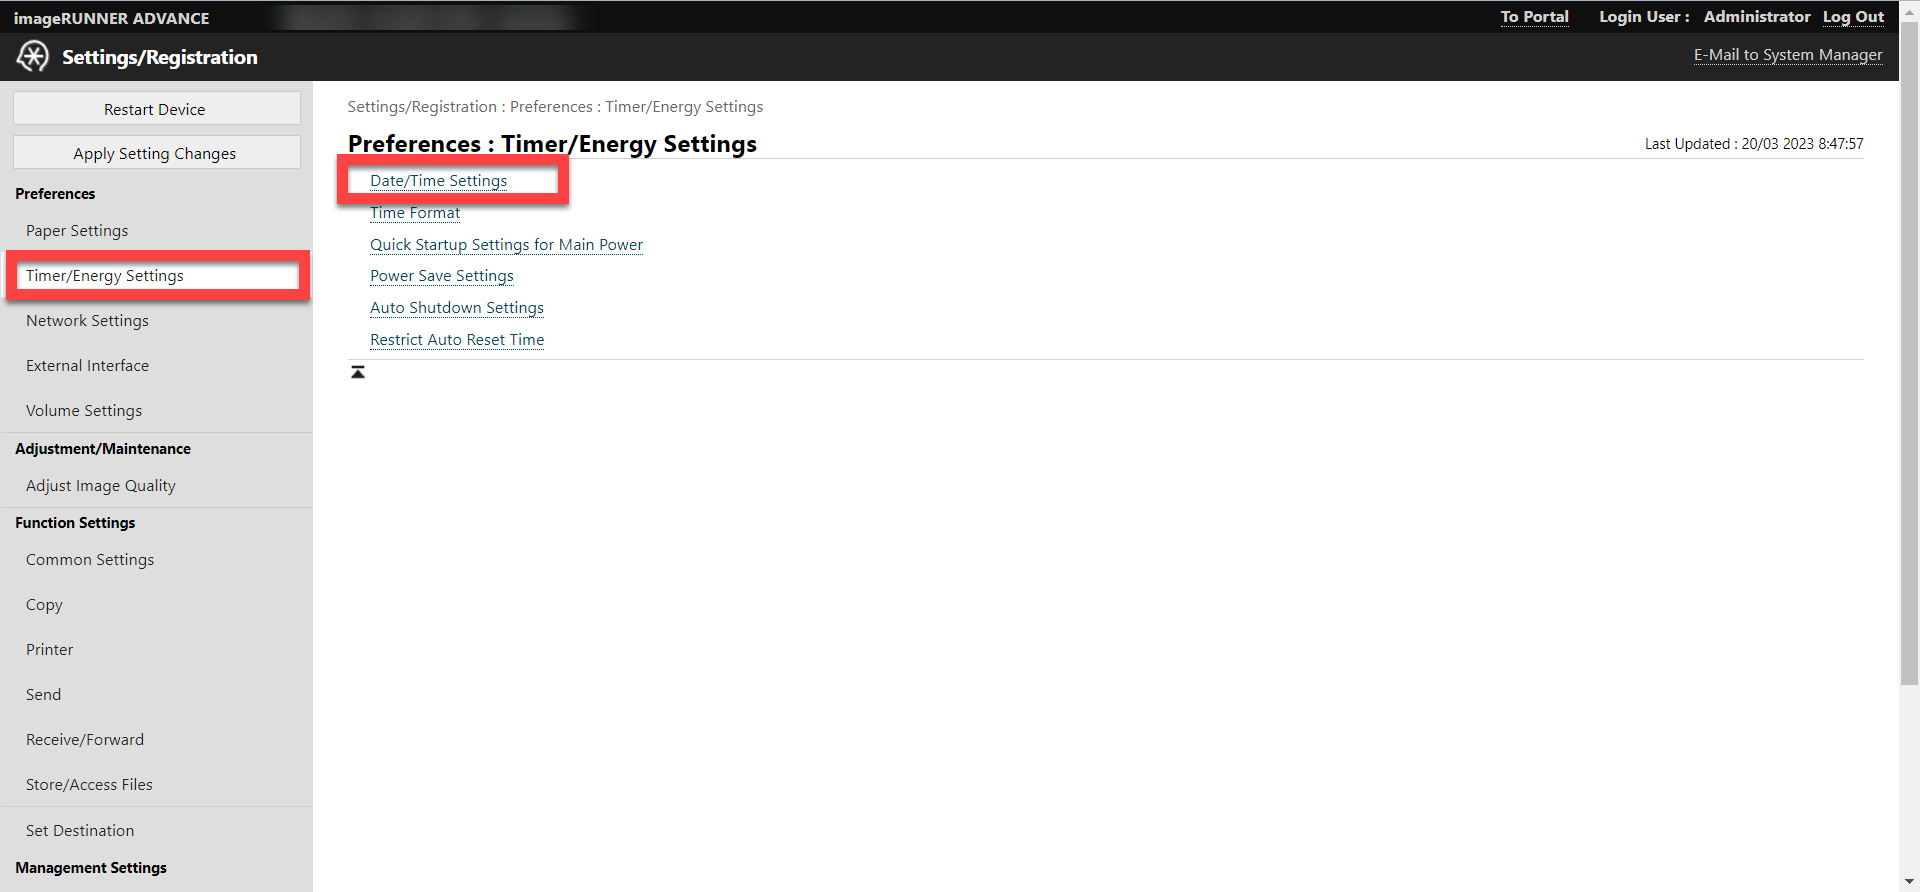The image size is (1920, 892).
Task: Open Power Save Settings
Action: [x=441, y=276]
